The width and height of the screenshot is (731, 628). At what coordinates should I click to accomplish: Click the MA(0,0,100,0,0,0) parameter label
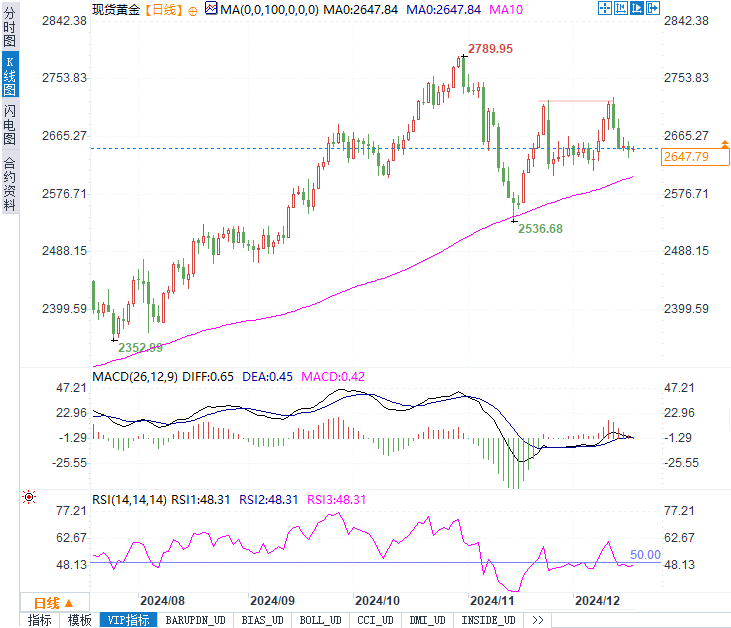coord(269,9)
